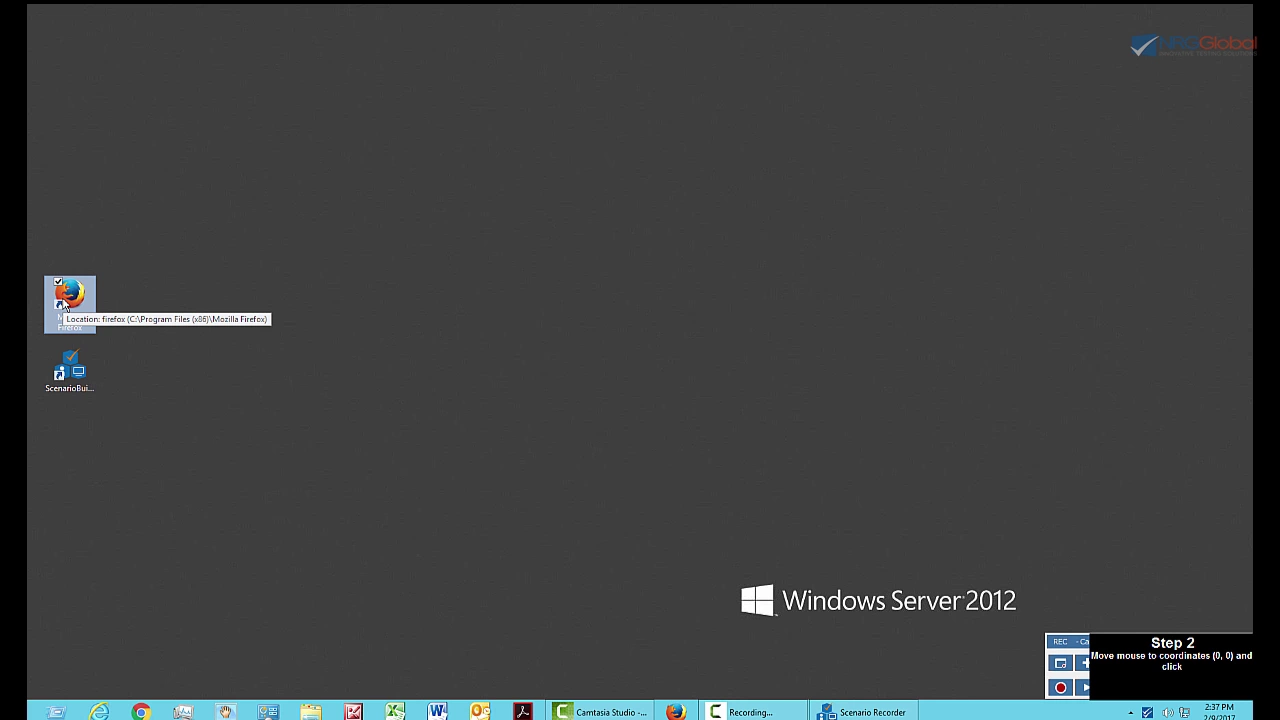Switch to the running Firefox taskbar button
Viewport: 1280px width, 720px height.
point(676,712)
